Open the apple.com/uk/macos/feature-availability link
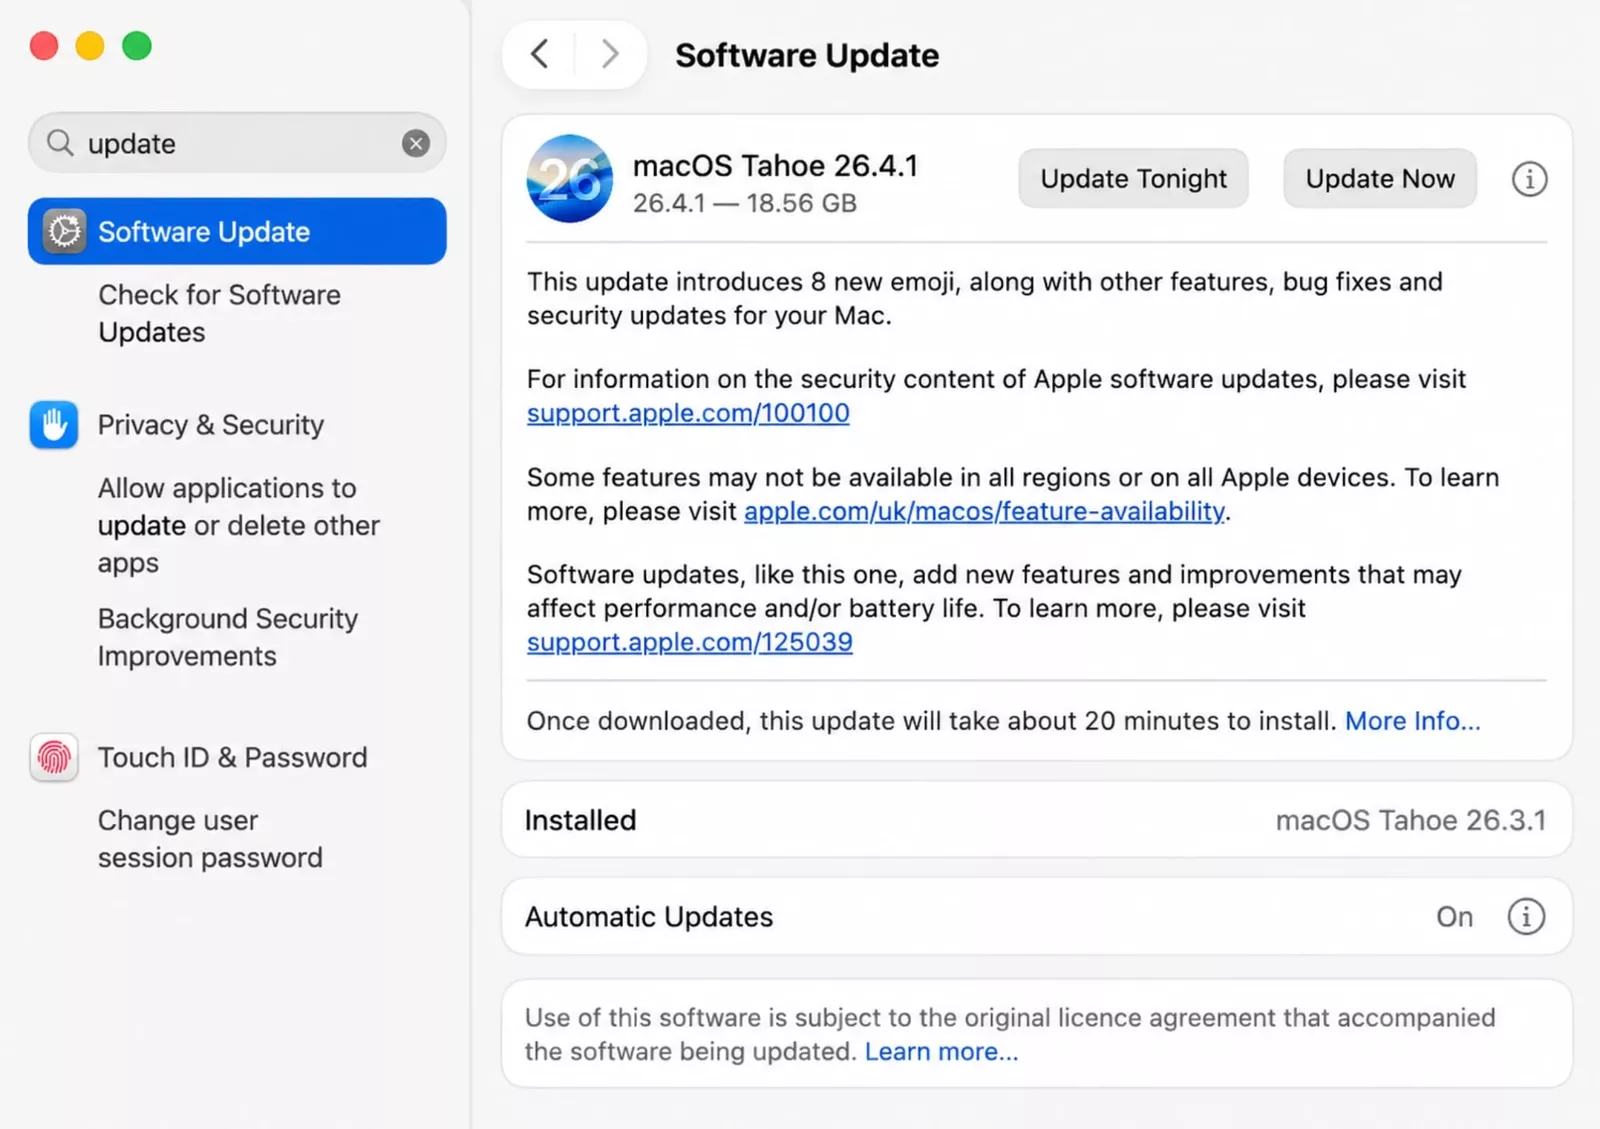This screenshot has height=1129, width=1600. pyautogui.click(x=984, y=511)
